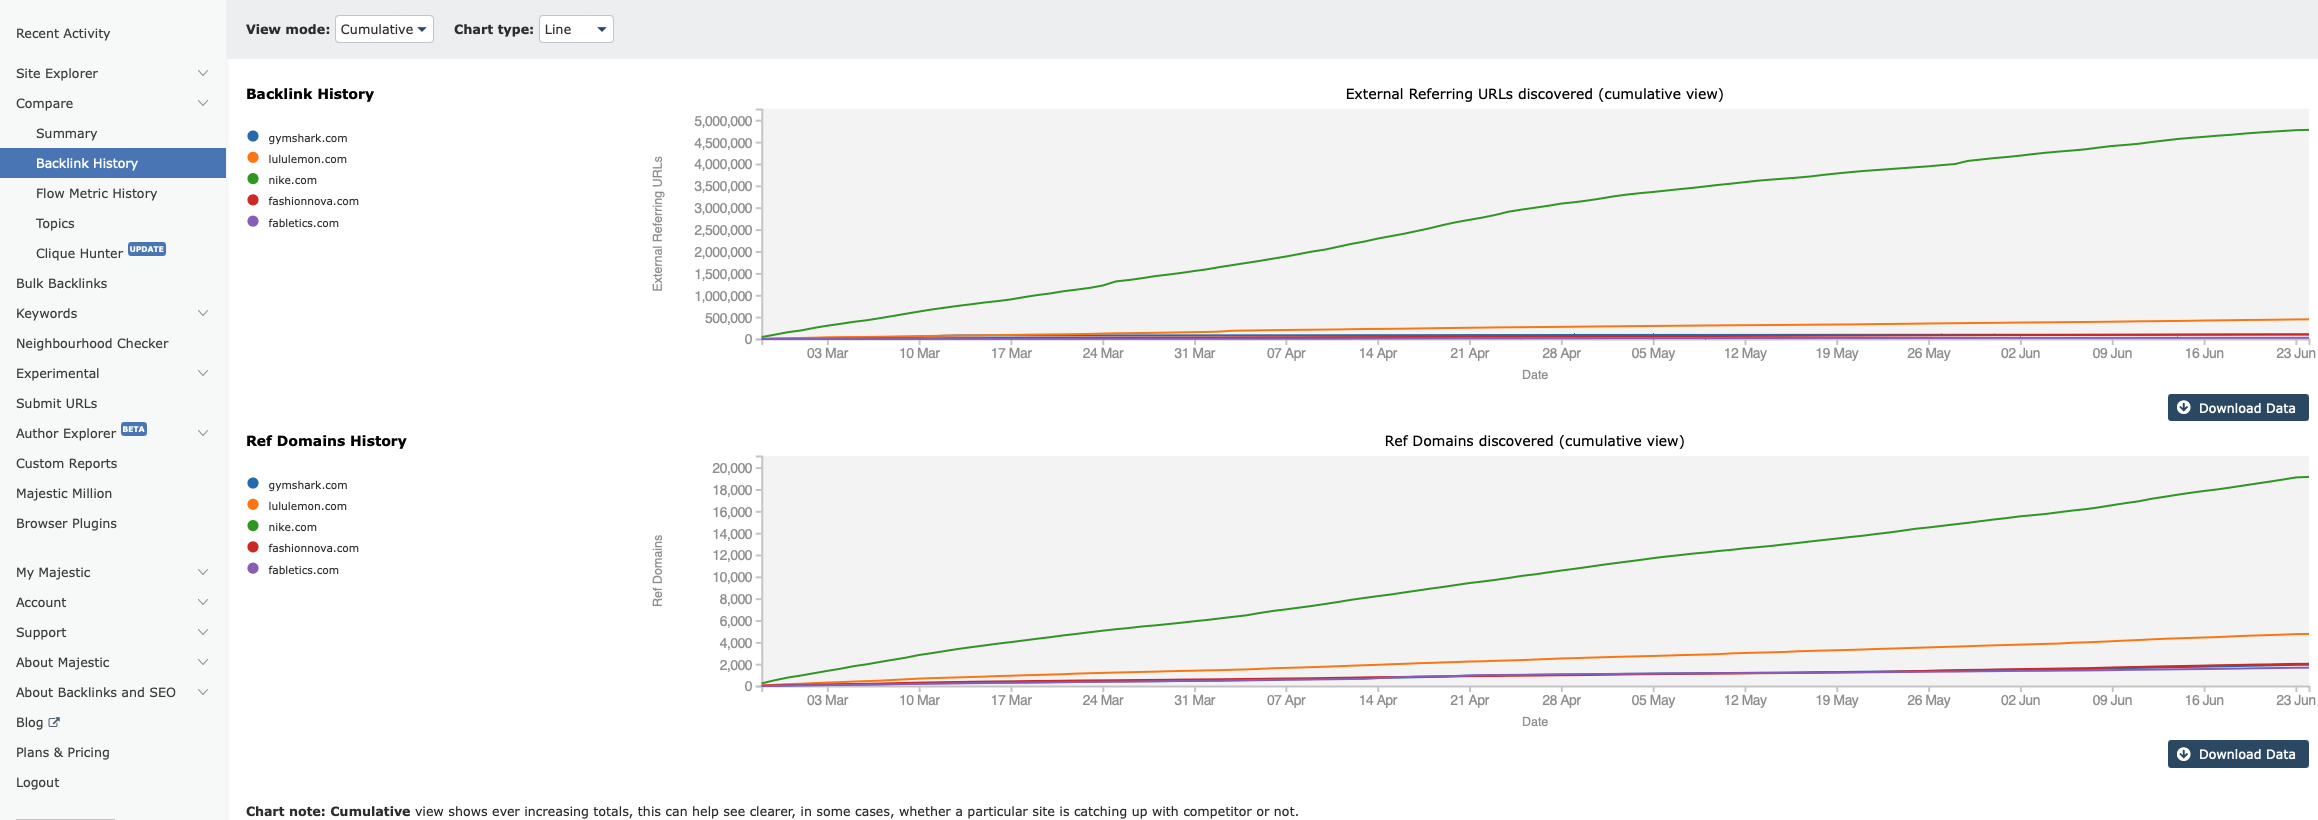Click purple fabletics.com dot in Ref Domains legend
Image resolution: width=2318 pixels, height=820 pixels.
(253, 569)
